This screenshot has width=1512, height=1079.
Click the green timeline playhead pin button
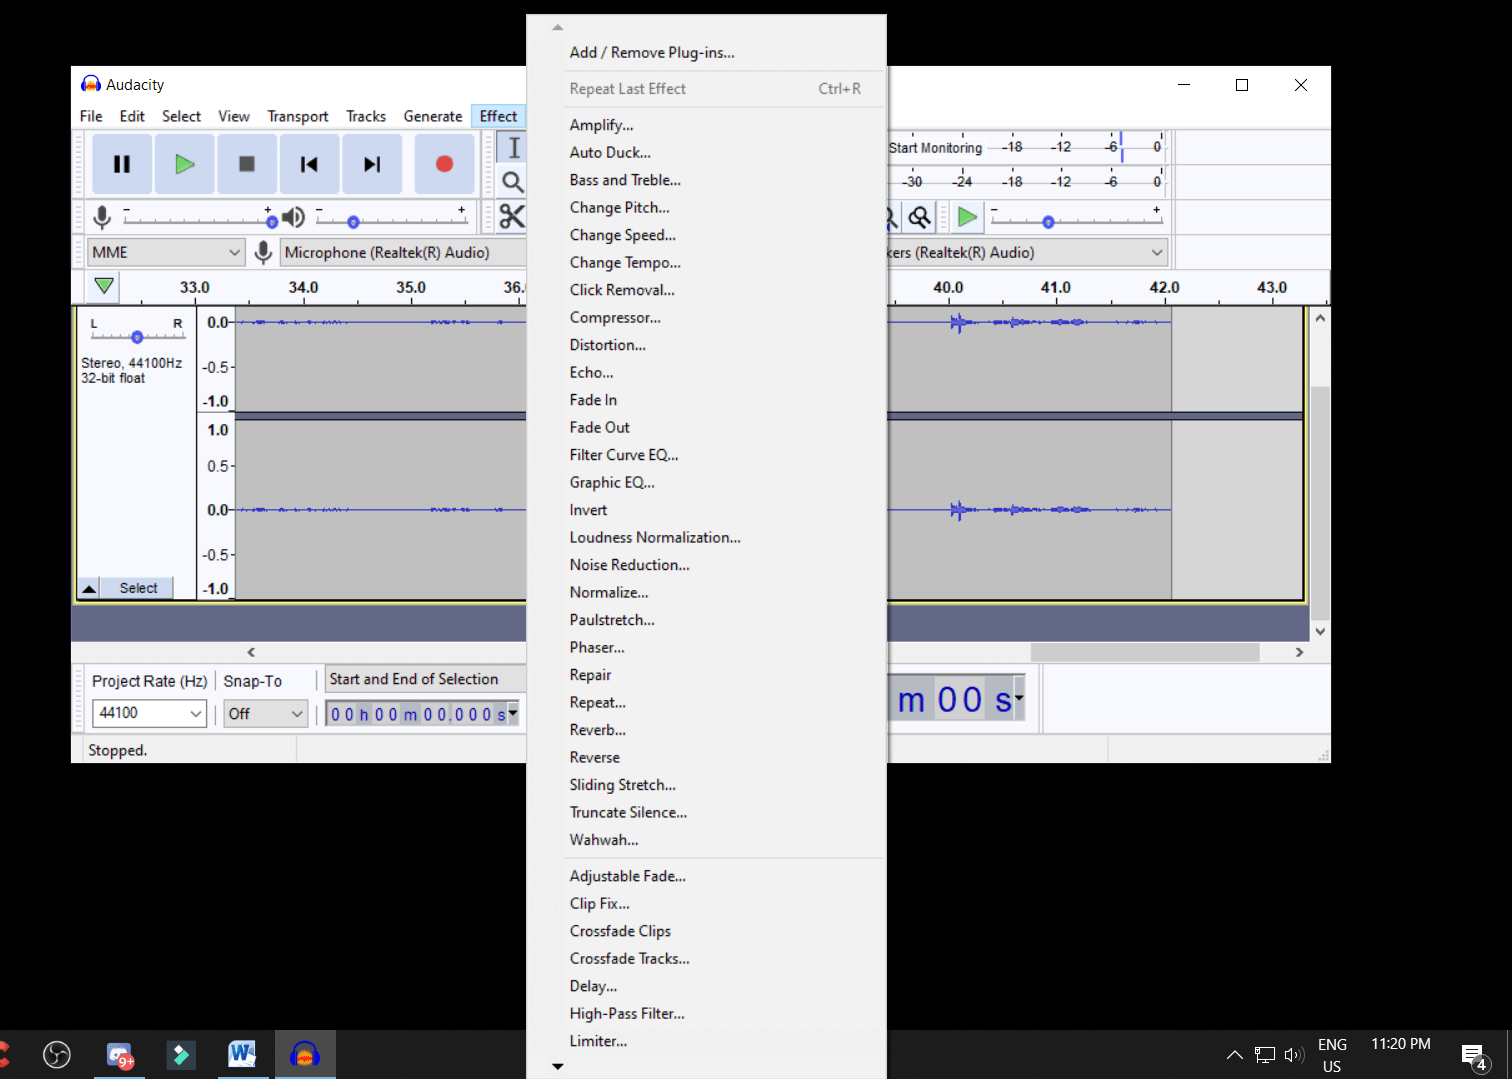point(104,287)
